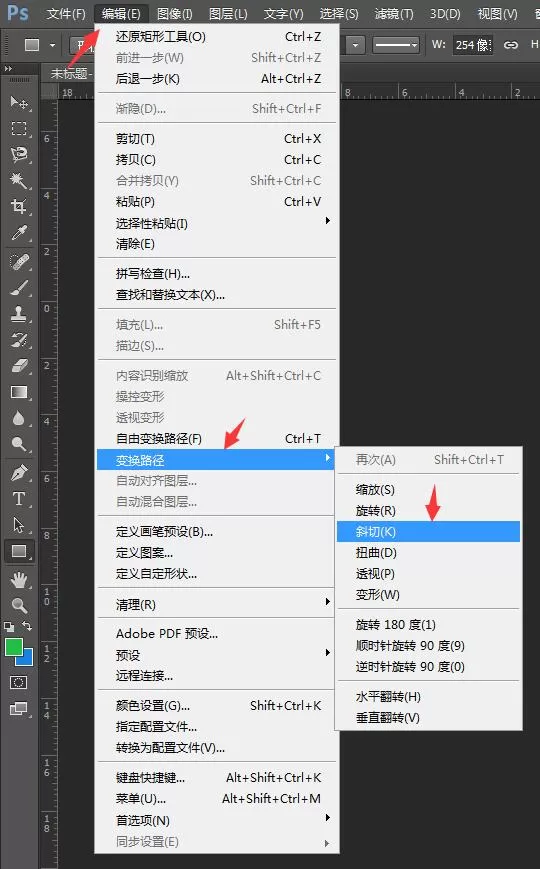Switch to the 未标题 document tab
Image resolution: width=540 pixels, height=869 pixels.
[x=68, y=73]
